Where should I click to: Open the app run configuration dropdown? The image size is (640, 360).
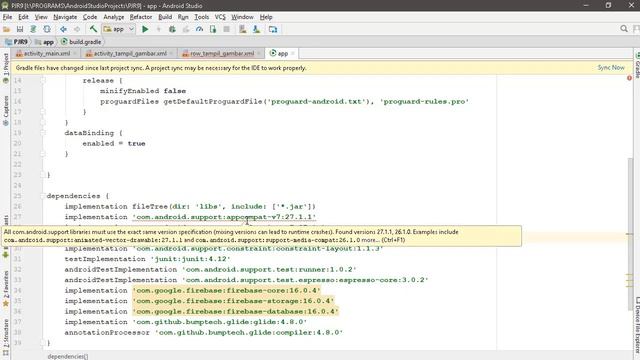pyautogui.click(x=119, y=29)
